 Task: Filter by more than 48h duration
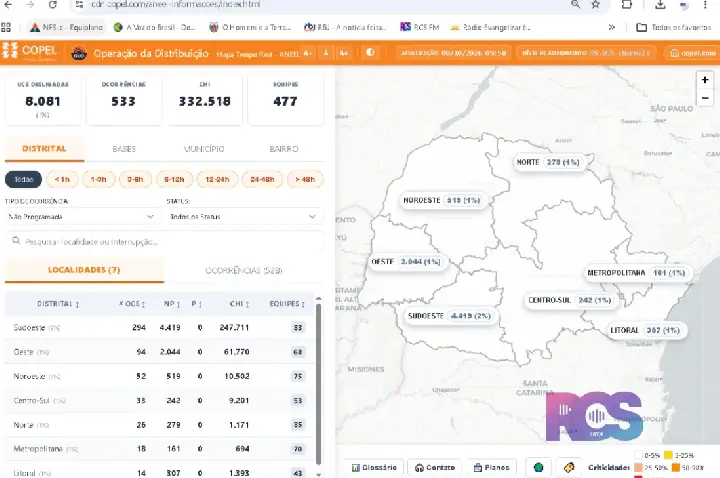pyautogui.click(x=305, y=179)
